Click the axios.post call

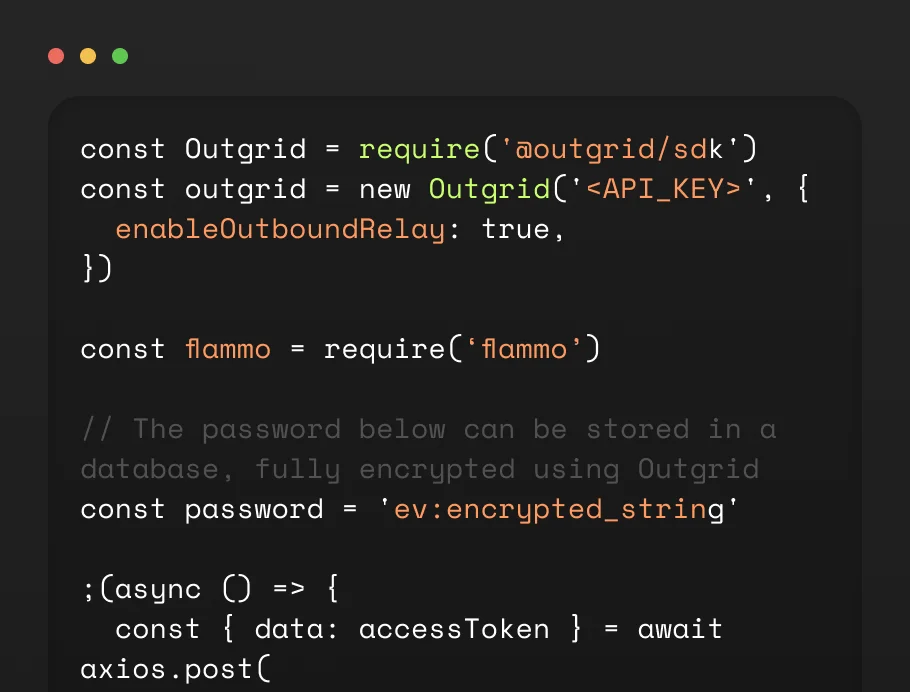(175, 669)
